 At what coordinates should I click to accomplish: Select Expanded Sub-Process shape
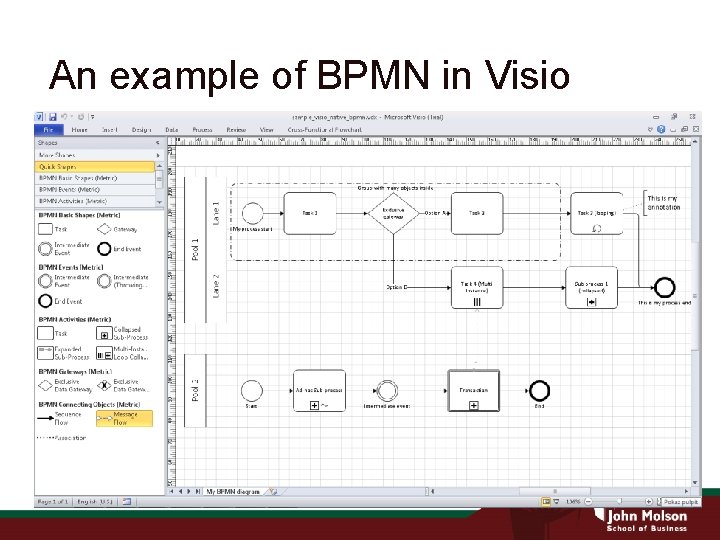pyautogui.click(x=63, y=353)
